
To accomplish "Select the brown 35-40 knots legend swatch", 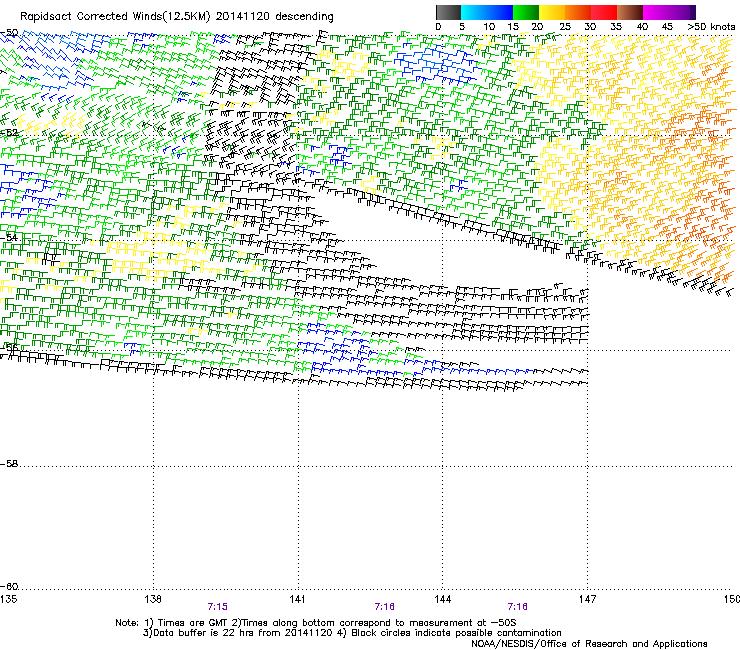I will pyautogui.click(x=630, y=12).
